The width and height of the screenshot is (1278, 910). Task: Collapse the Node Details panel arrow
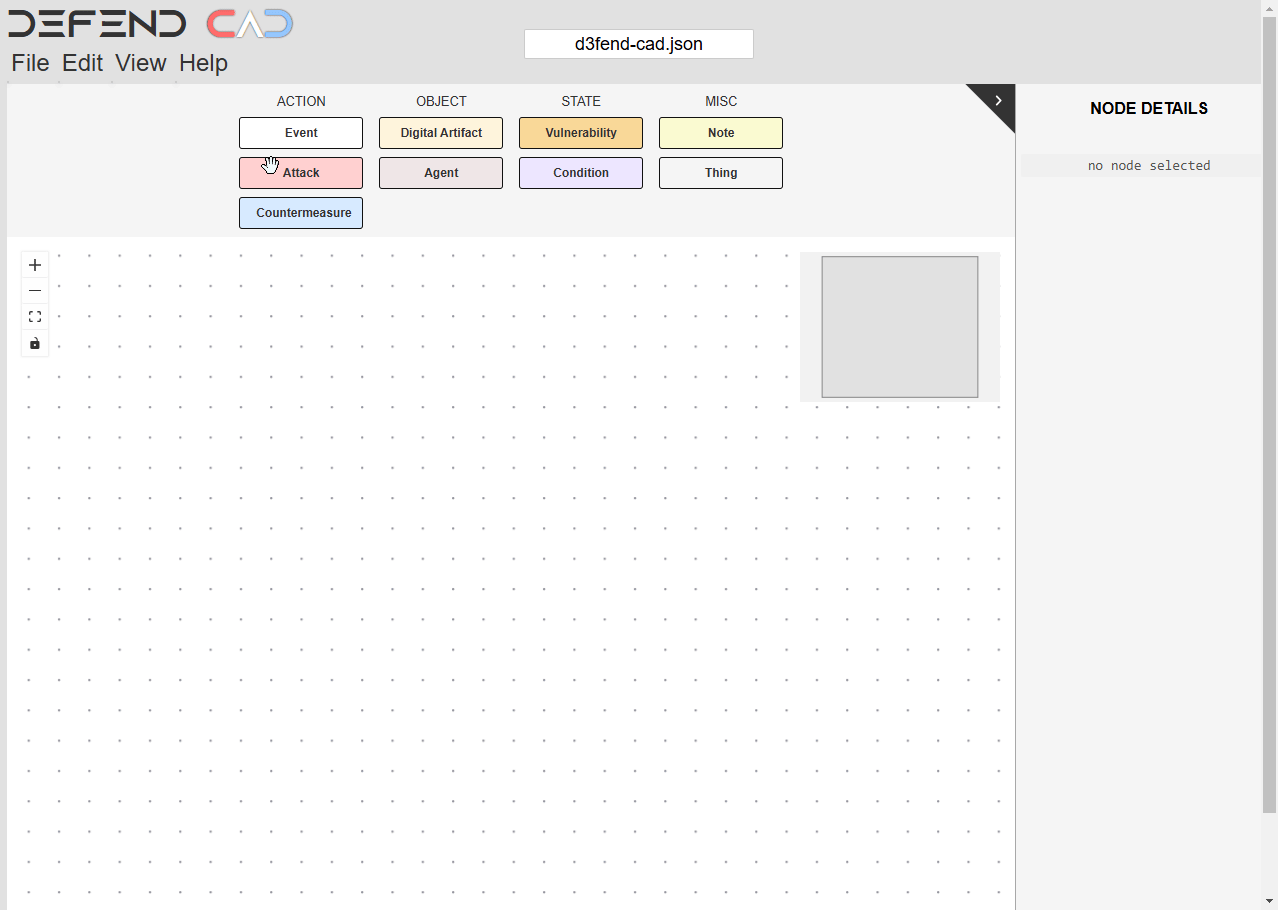click(998, 101)
